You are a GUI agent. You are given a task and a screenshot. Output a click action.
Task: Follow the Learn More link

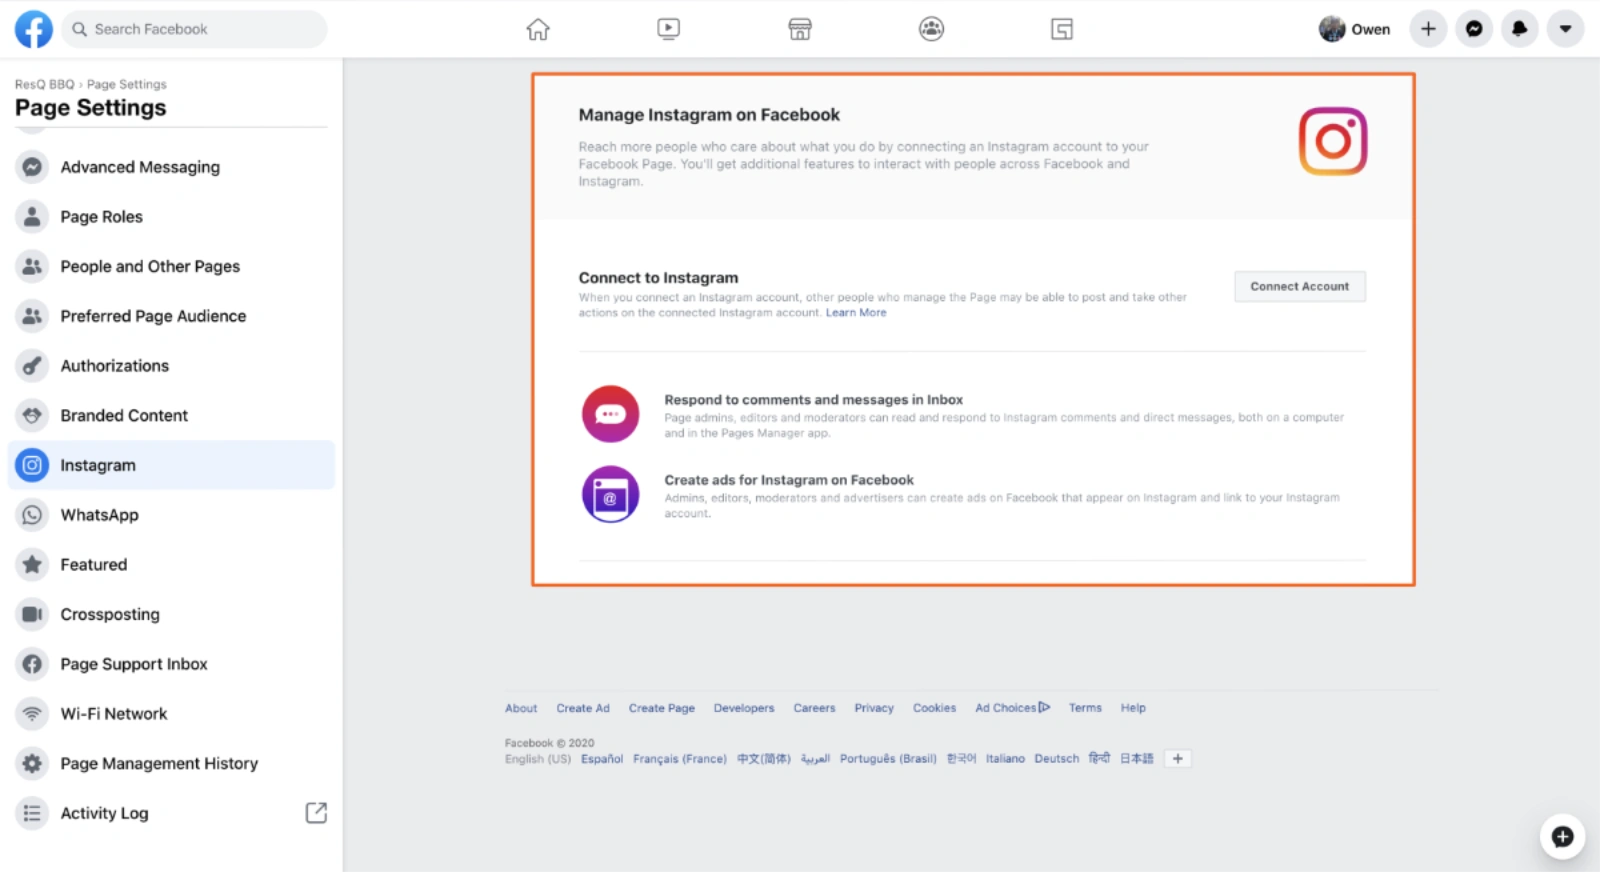coord(856,313)
